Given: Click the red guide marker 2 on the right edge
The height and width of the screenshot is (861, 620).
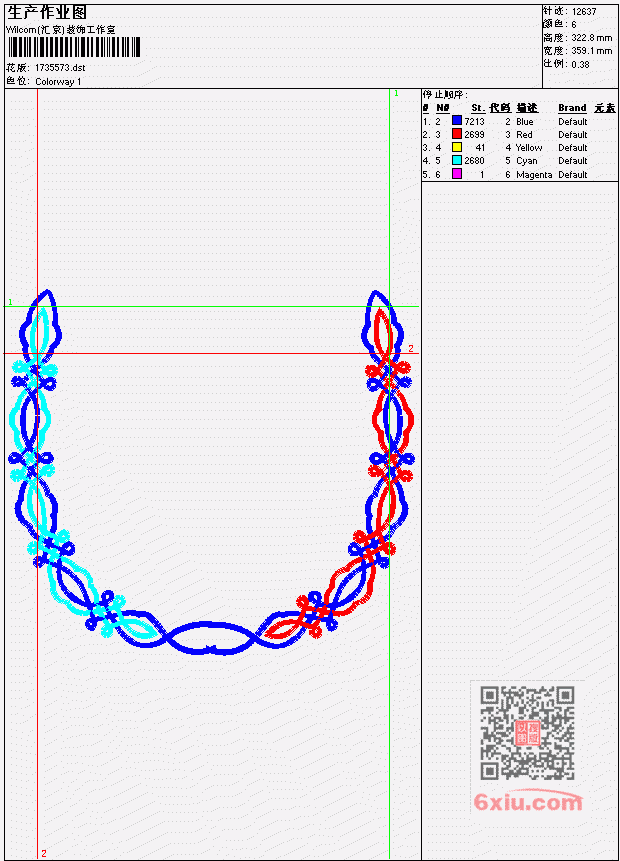Looking at the screenshot, I should coord(411,349).
